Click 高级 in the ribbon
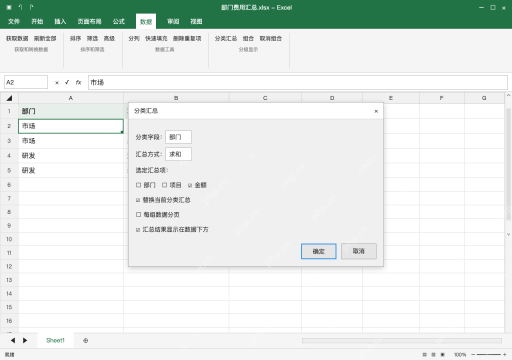The image size is (512, 360). (x=109, y=39)
